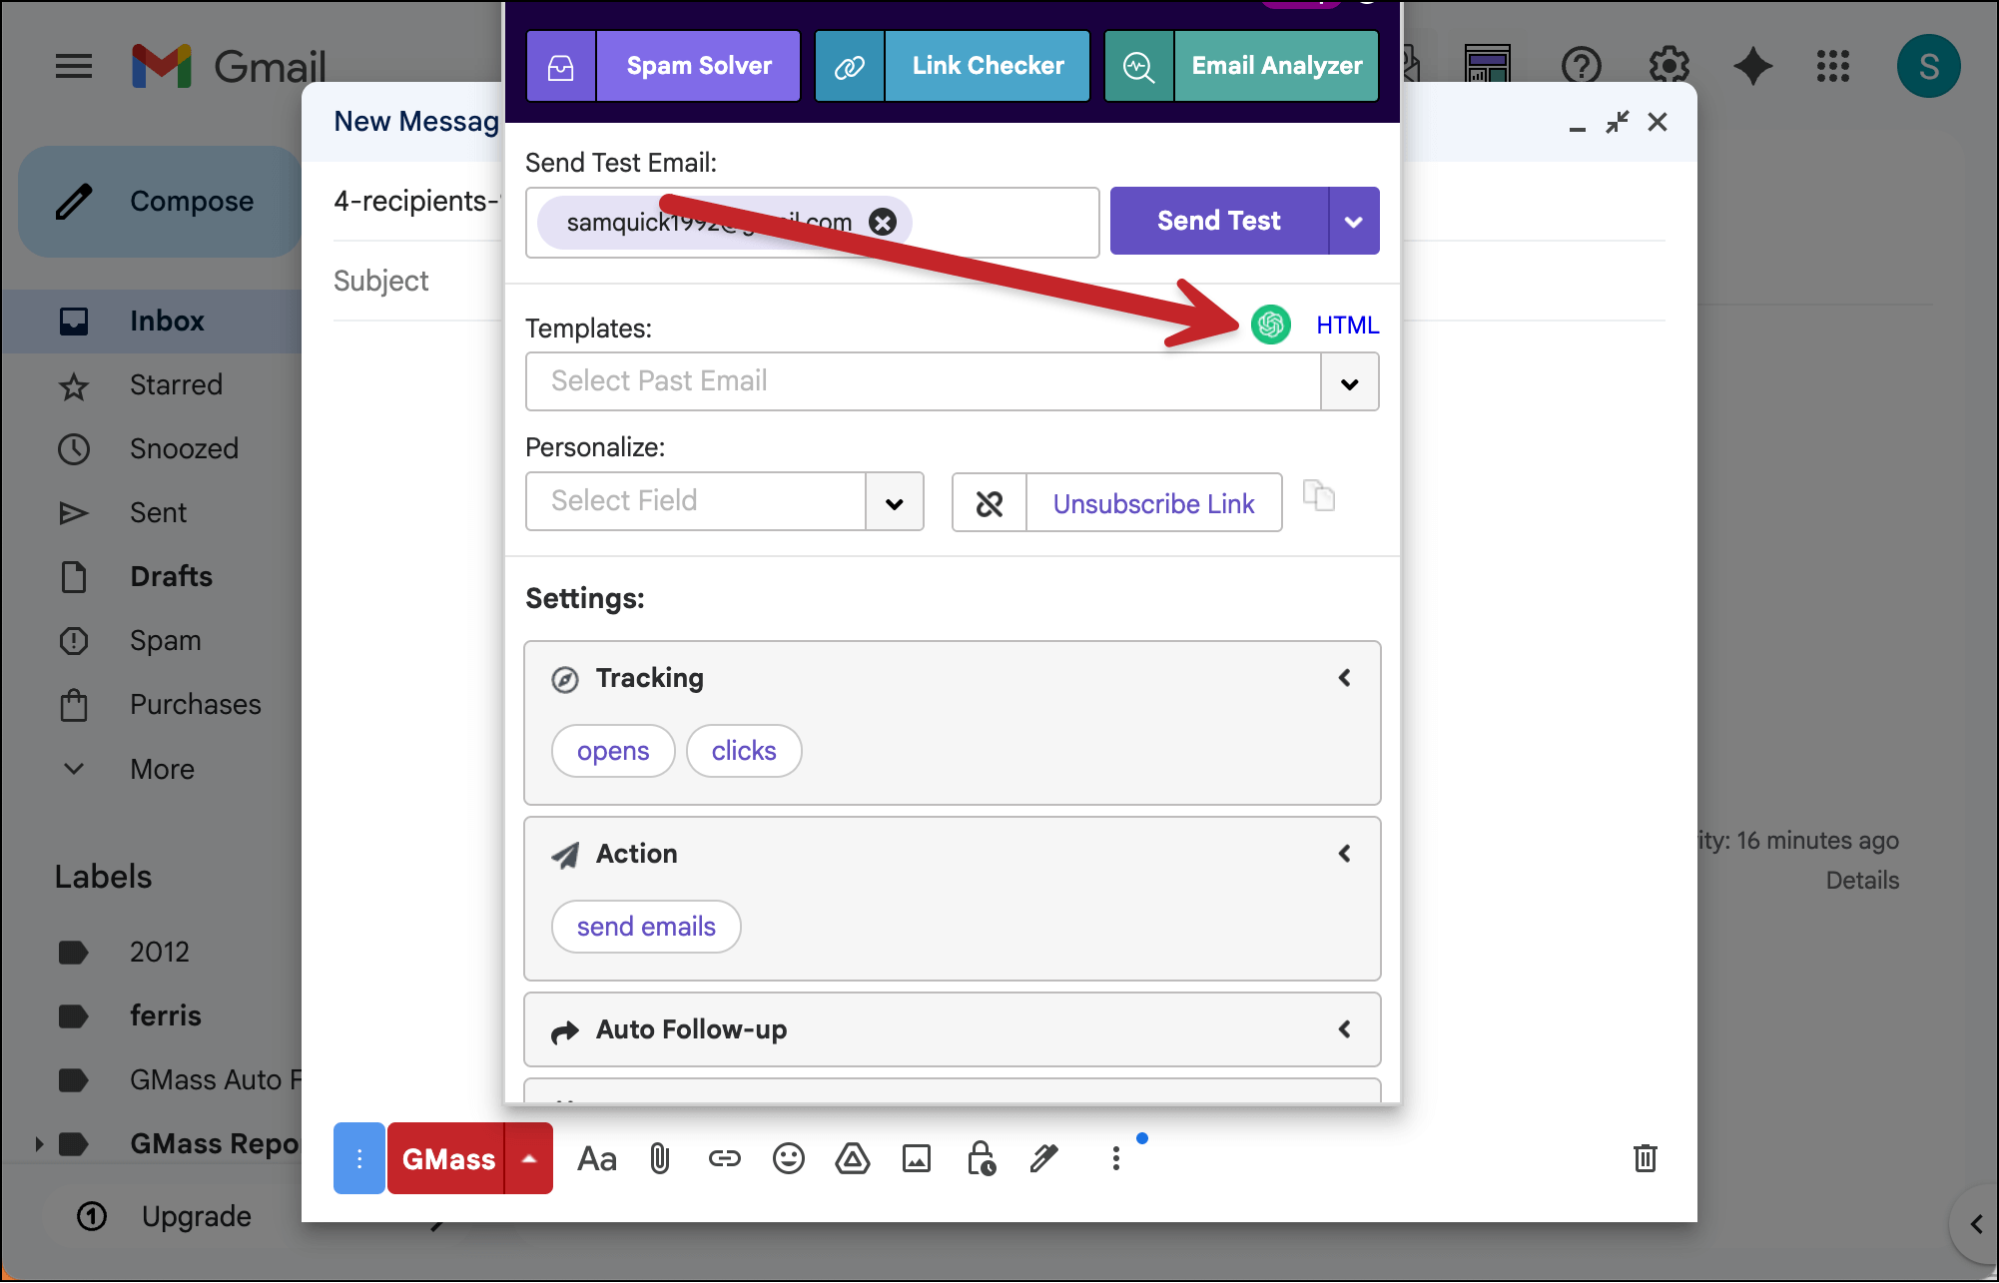Click the Select Past Email field
1999x1283 pixels.
coord(923,381)
